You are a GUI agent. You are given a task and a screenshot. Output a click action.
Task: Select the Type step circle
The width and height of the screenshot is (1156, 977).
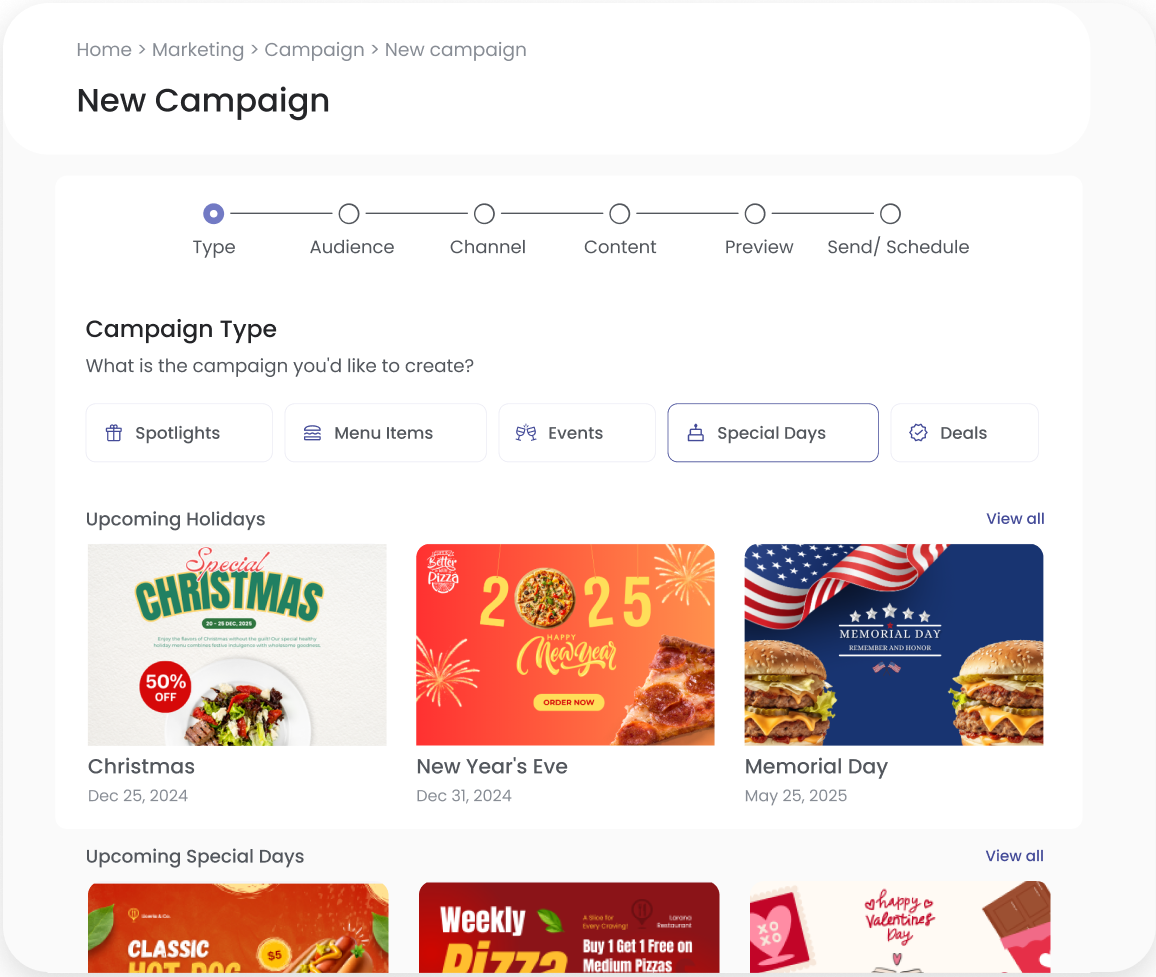214,214
